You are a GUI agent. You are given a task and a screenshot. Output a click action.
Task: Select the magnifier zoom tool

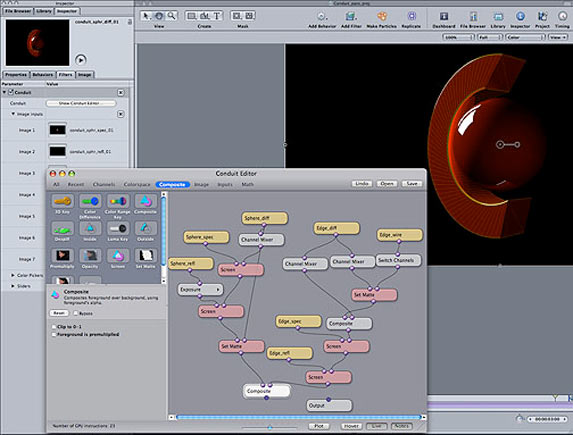171,16
